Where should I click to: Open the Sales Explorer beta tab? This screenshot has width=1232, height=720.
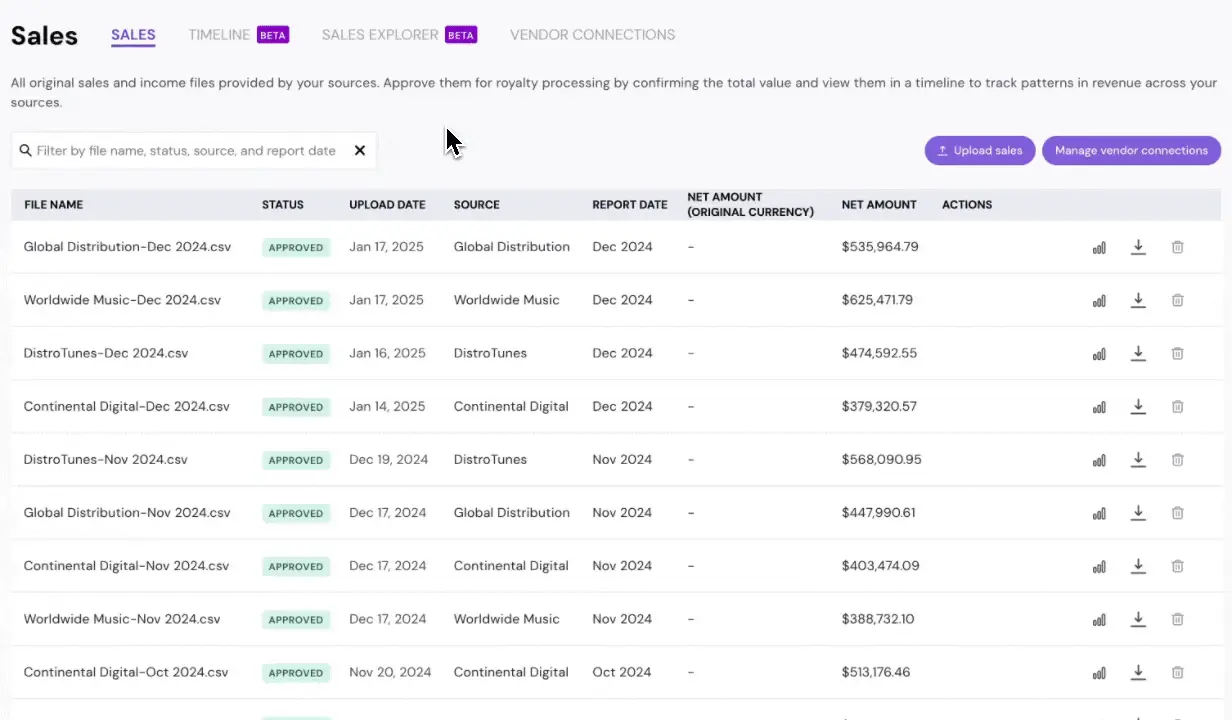(399, 35)
